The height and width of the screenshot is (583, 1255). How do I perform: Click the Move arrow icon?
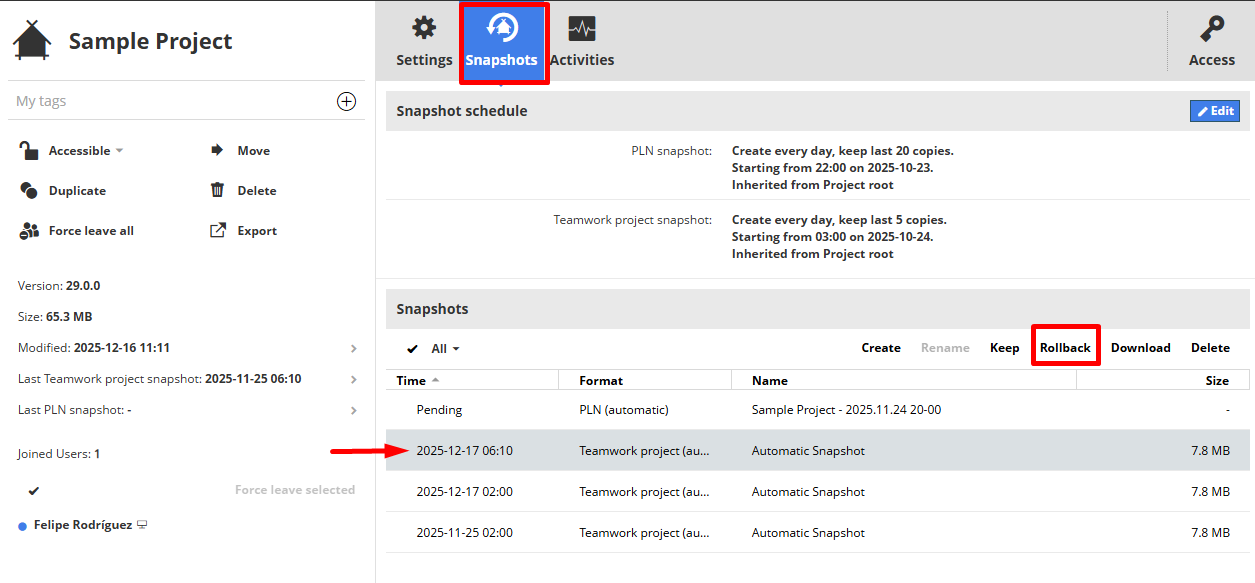click(217, 151)
